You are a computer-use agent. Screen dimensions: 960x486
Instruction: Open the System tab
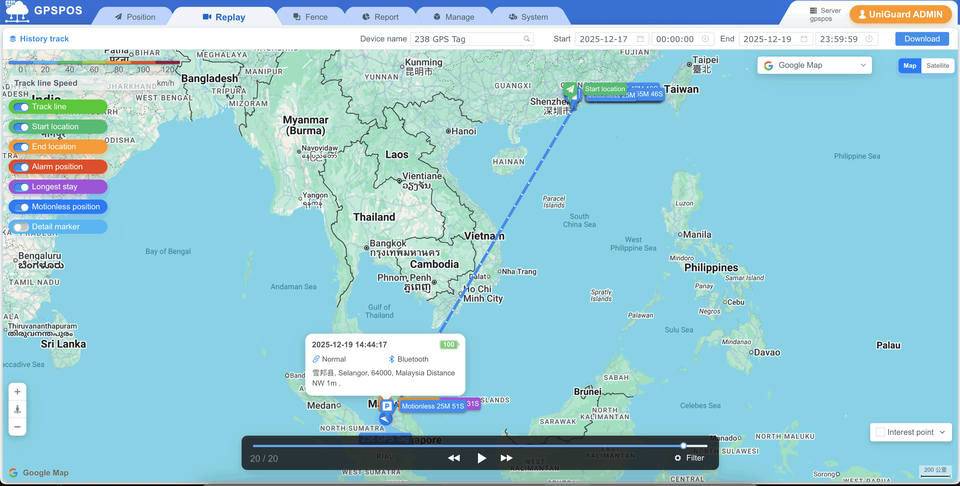point(528,17)
